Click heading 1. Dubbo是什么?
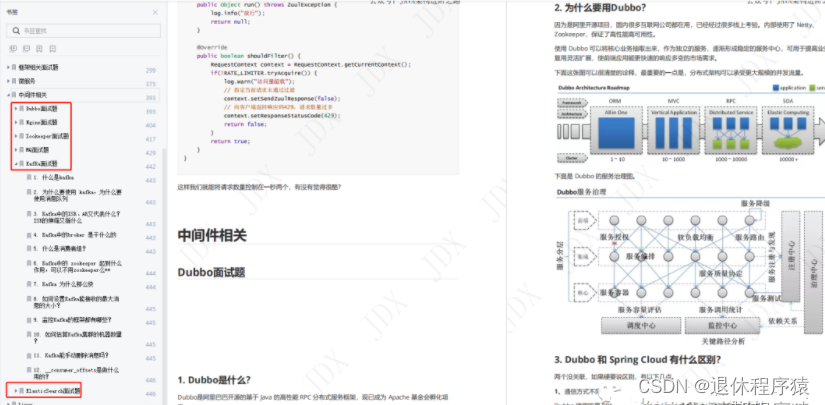This screenshot has height=405, width=825. [x=214, y=380]
